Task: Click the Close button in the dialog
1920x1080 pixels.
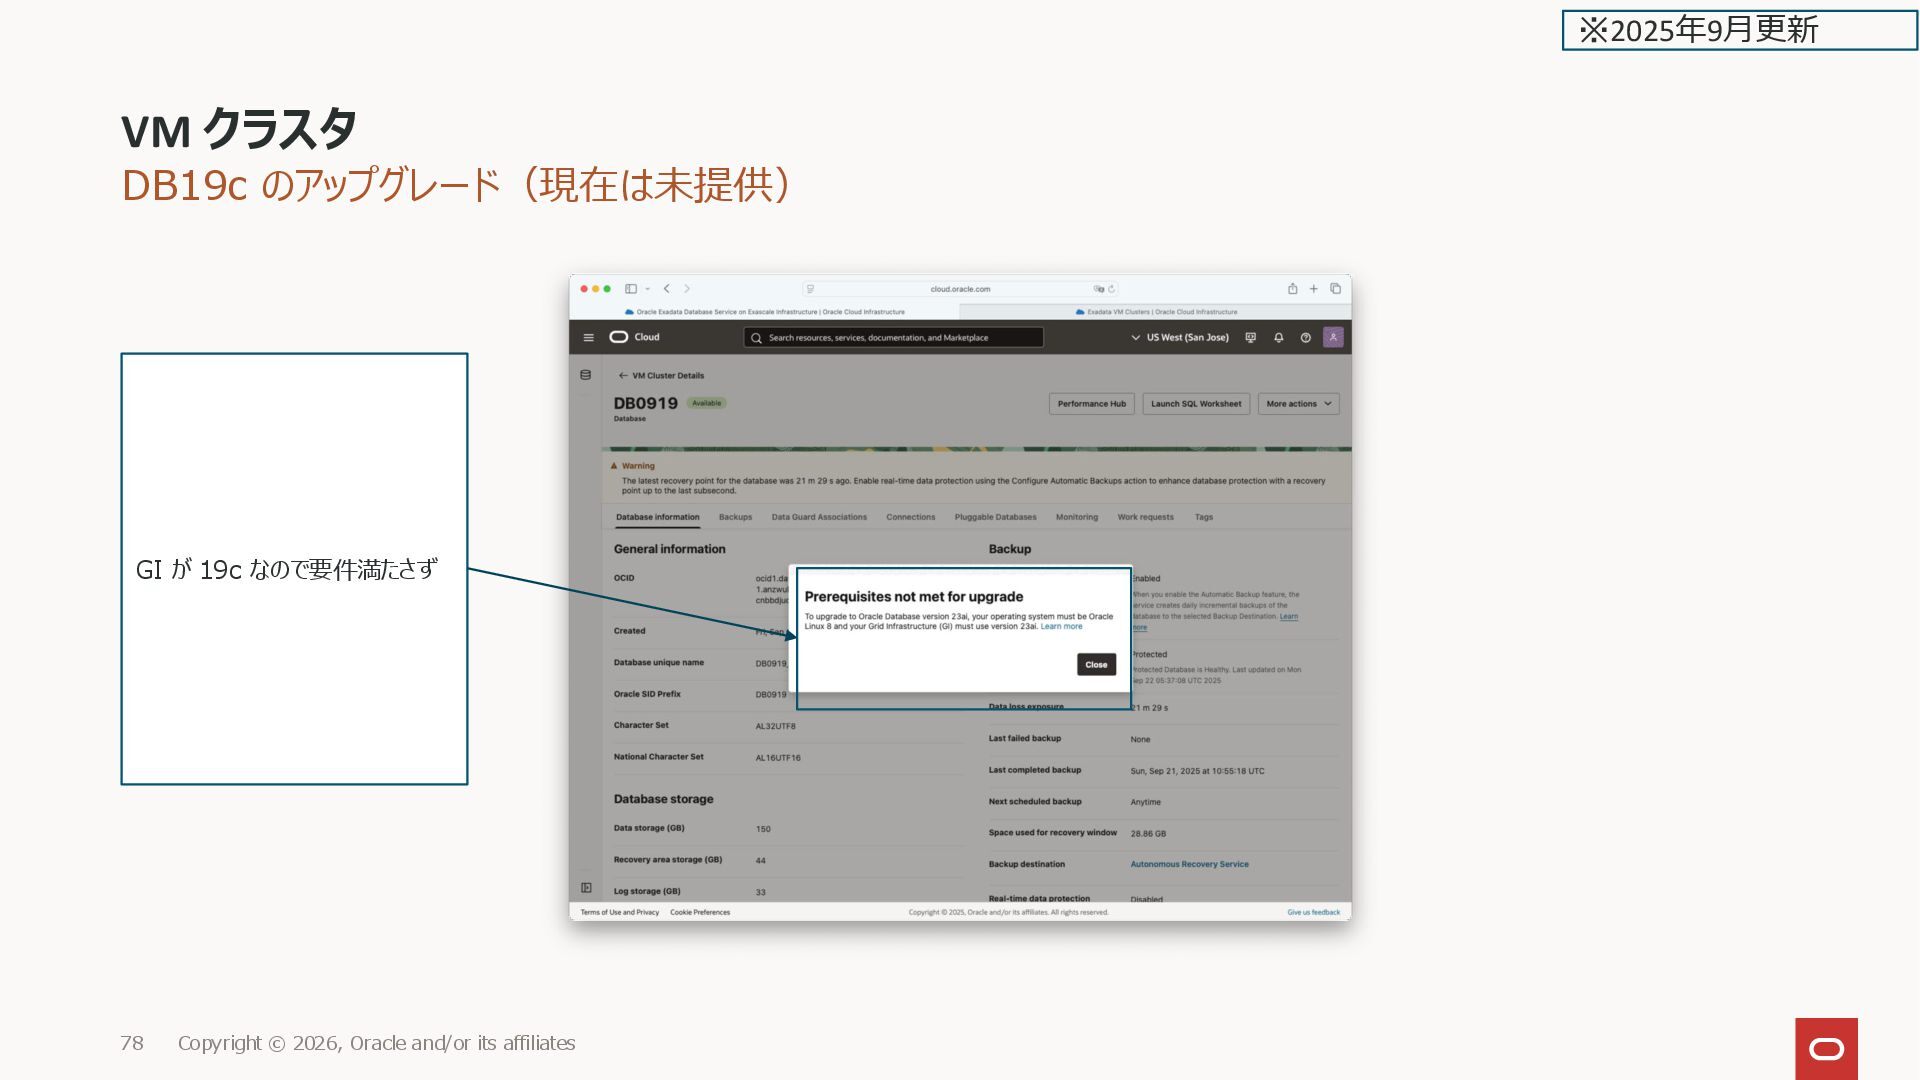Action: [1096, 665]
